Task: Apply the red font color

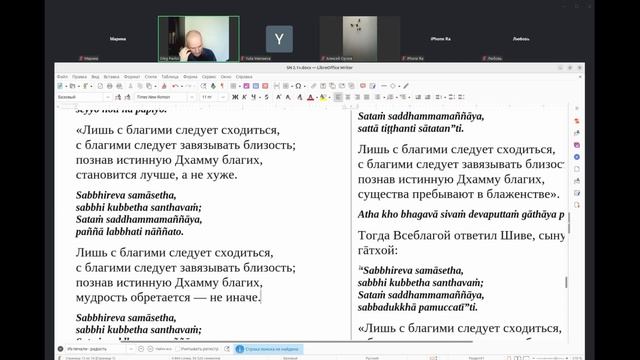Action: [x=310, y=97]
